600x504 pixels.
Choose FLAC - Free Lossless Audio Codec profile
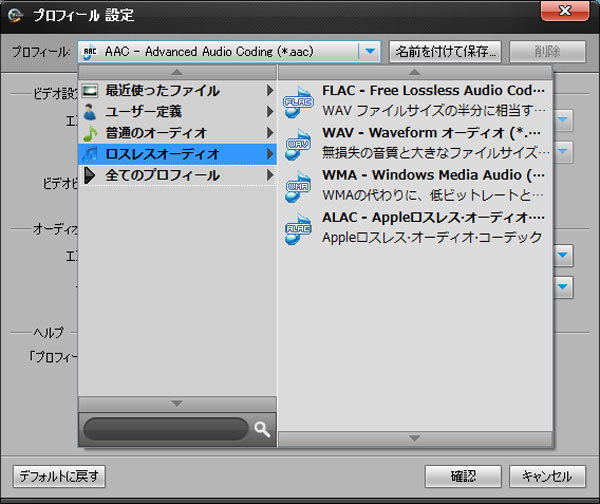(x=415, y=101)
